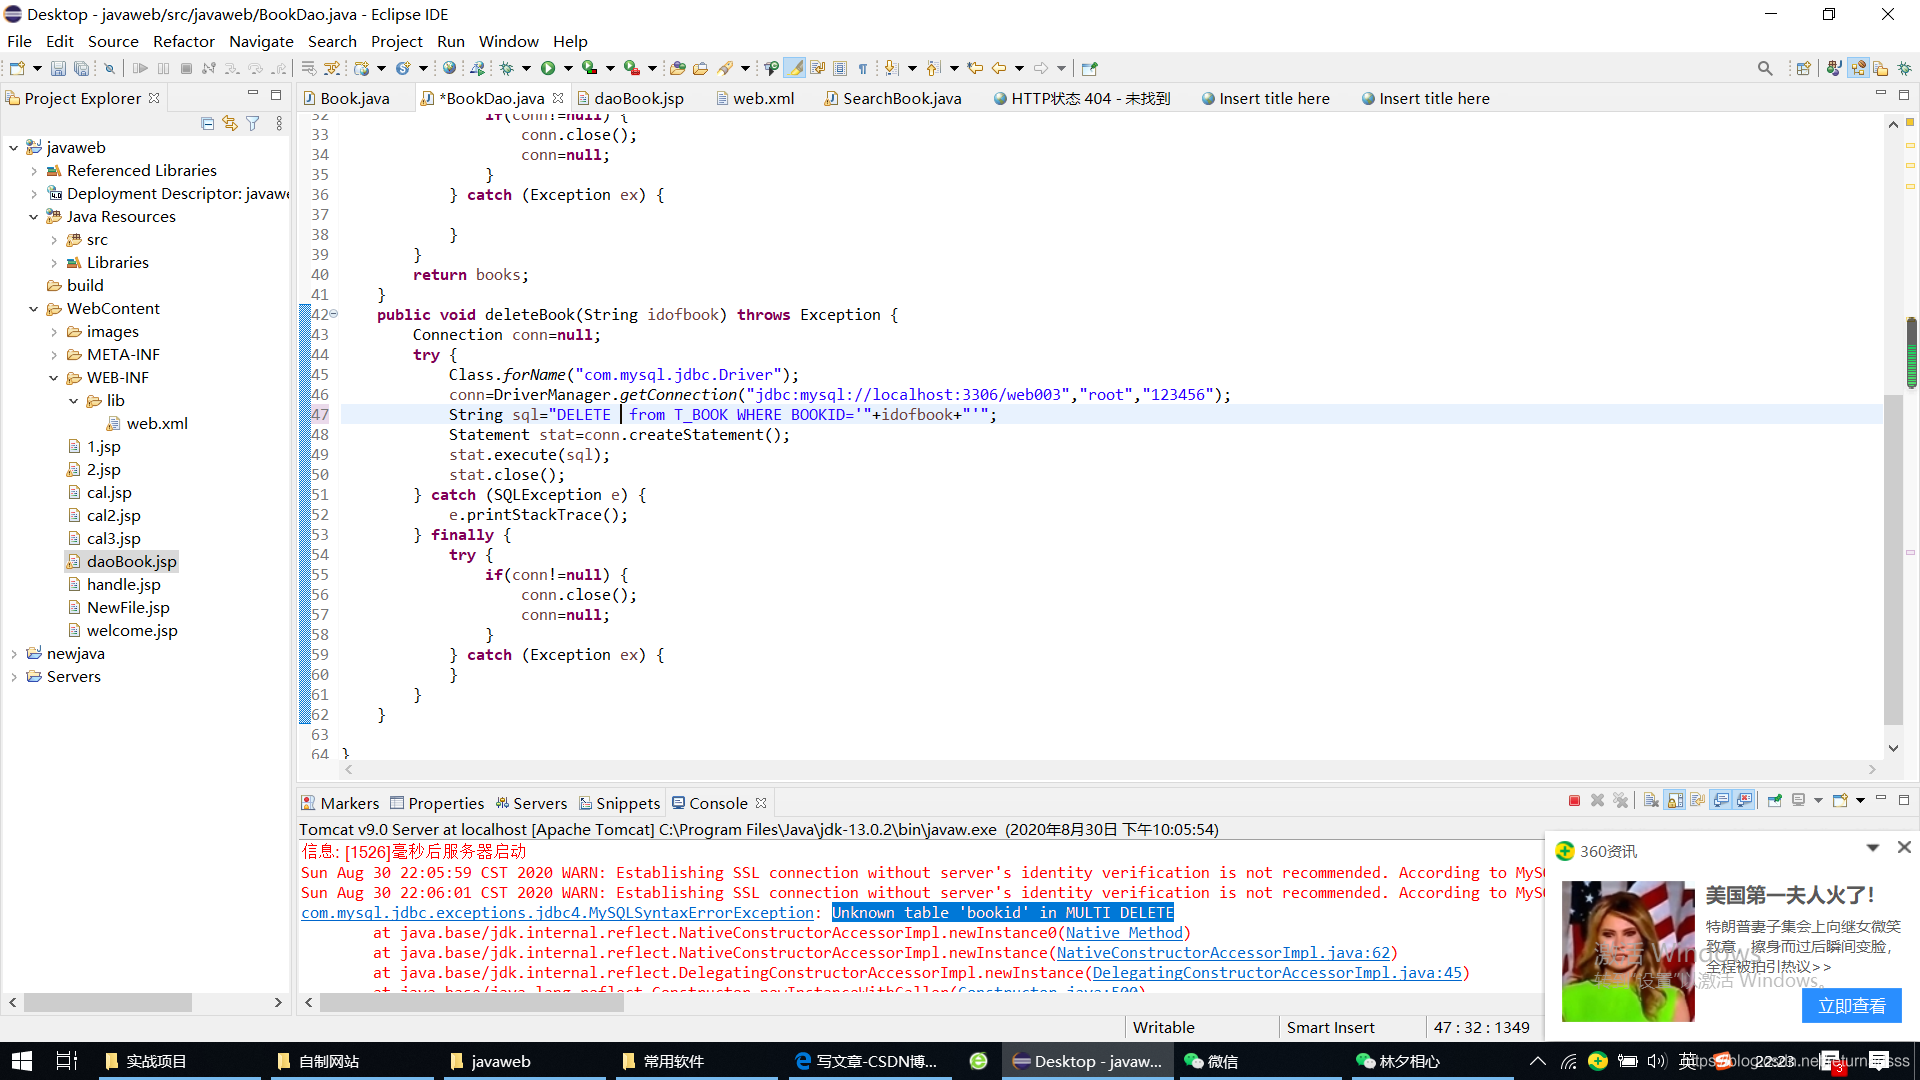Click Collapse All in Project Explorer

click(x=207, y=123)
